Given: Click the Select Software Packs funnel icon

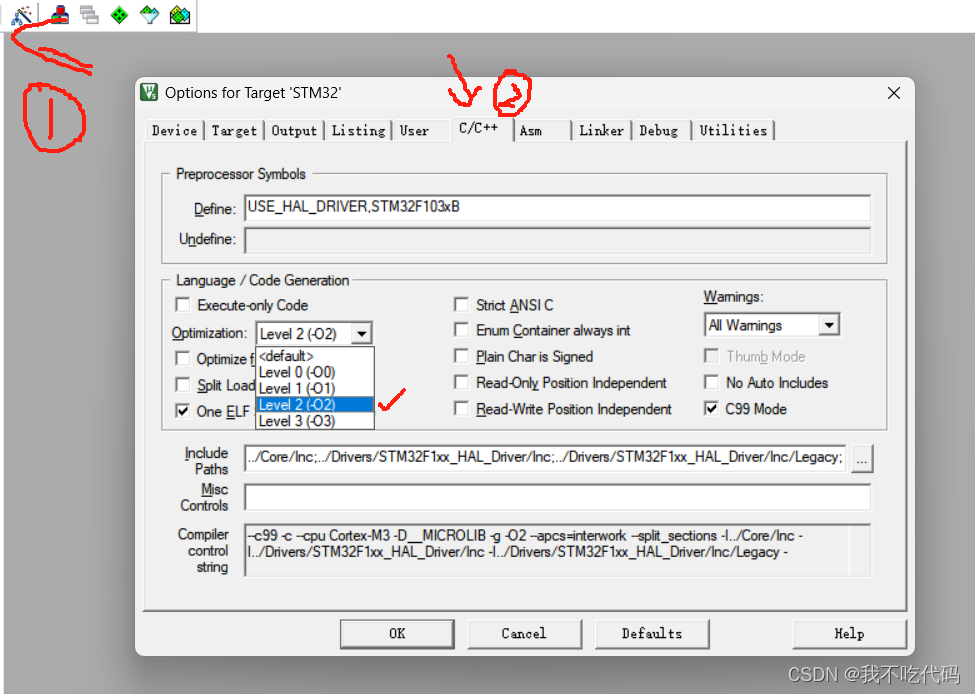Looking at the screenshot, I should [x=148, y=14].
